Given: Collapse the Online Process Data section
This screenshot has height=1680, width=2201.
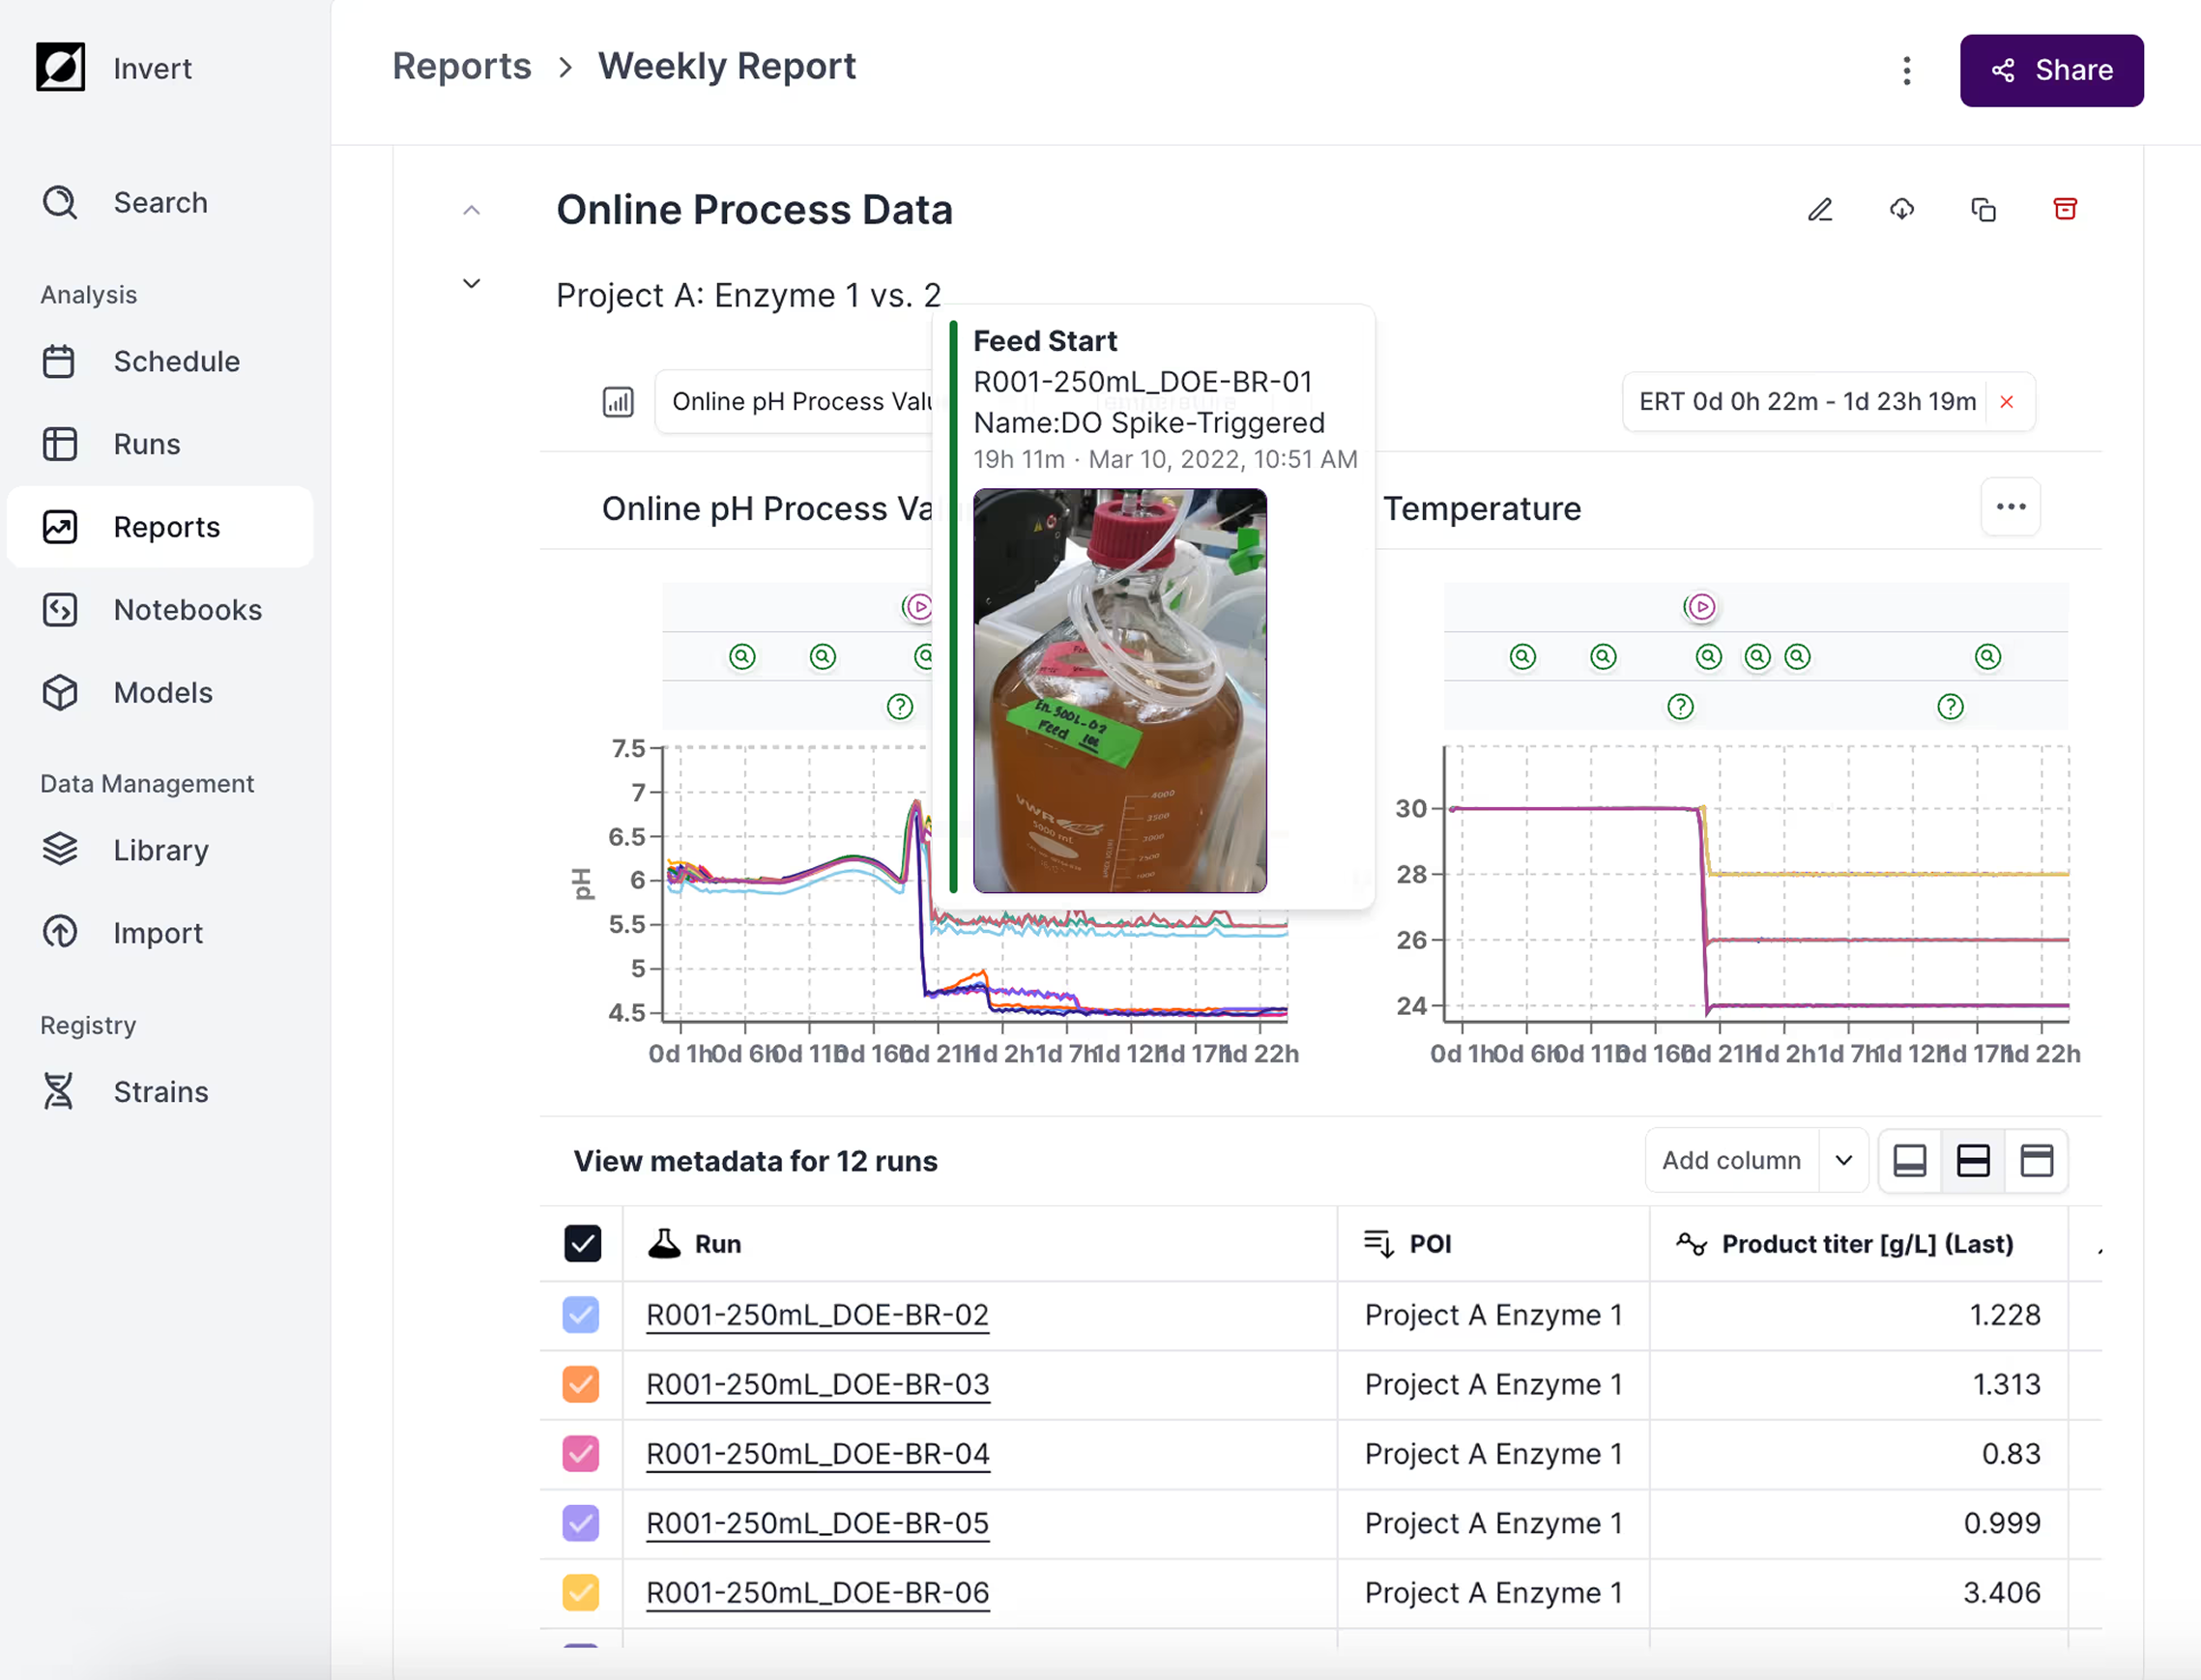Looking at the screenshot, I should pos(472,210).
